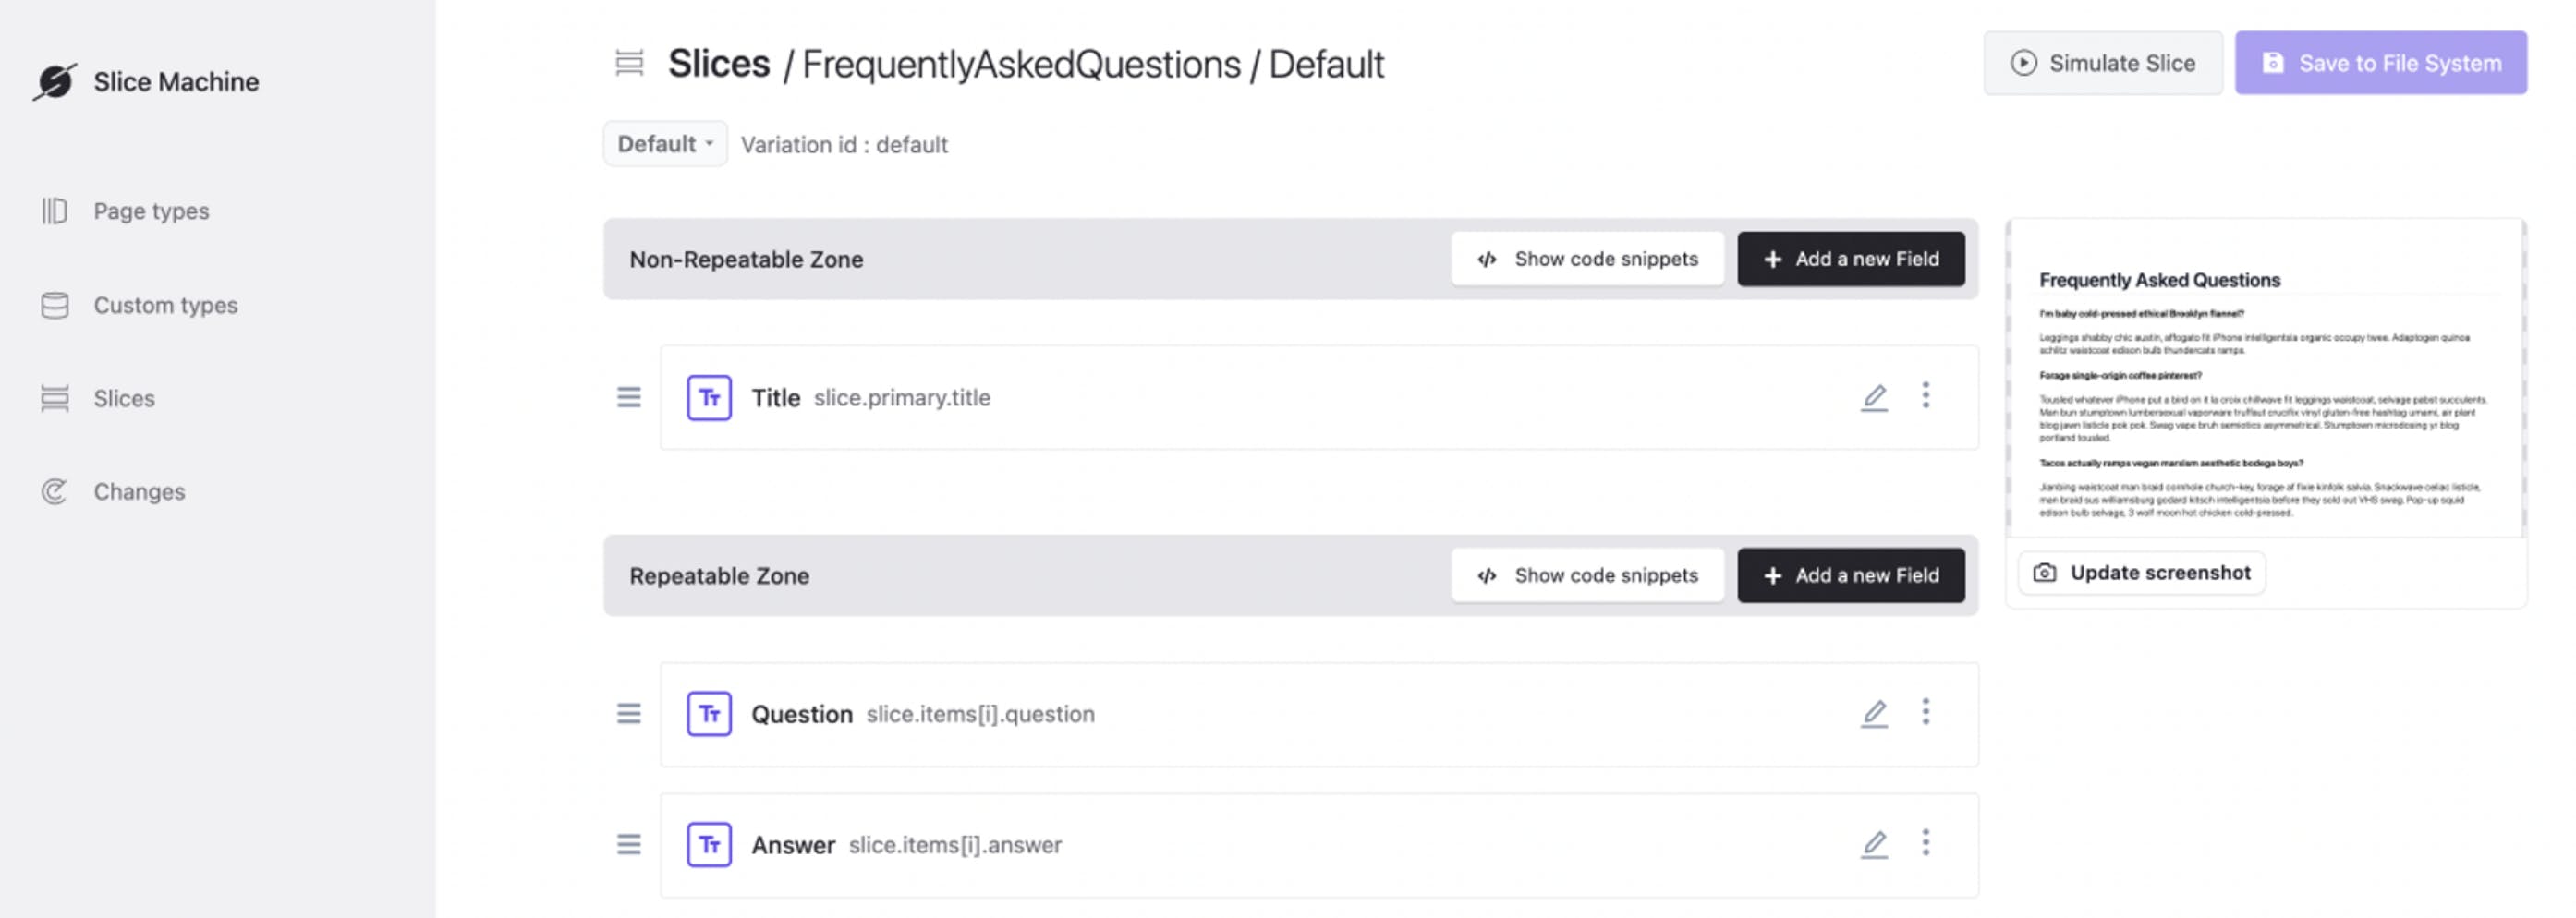The height and width of the screenshot is (918, 2576).
Task: Click the Slice Machine logo icon
Action: click(x=55, y=81)
